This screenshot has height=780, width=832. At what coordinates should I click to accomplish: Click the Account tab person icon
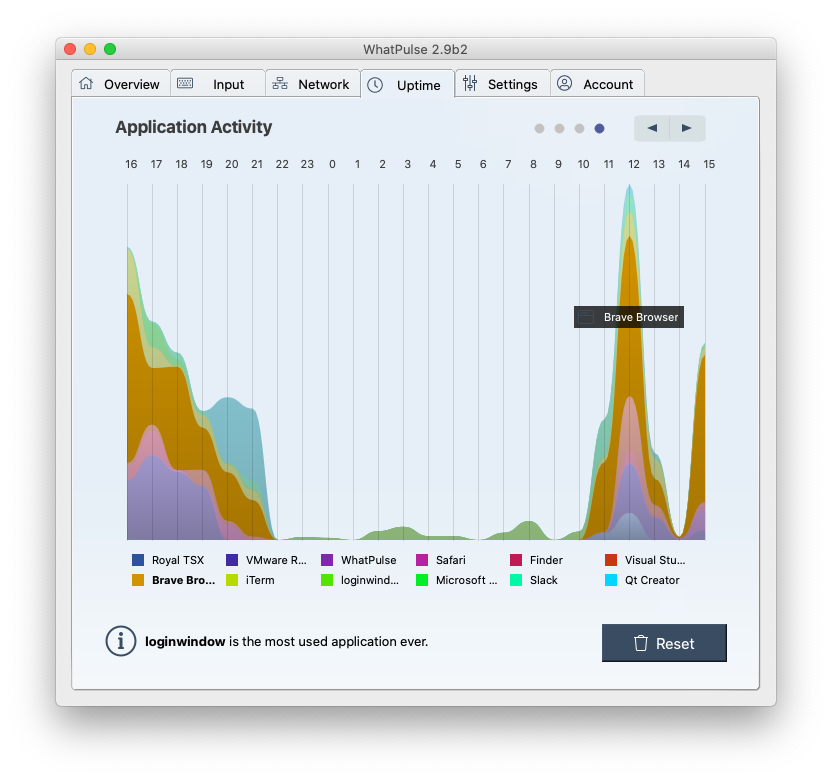point(564,84)
